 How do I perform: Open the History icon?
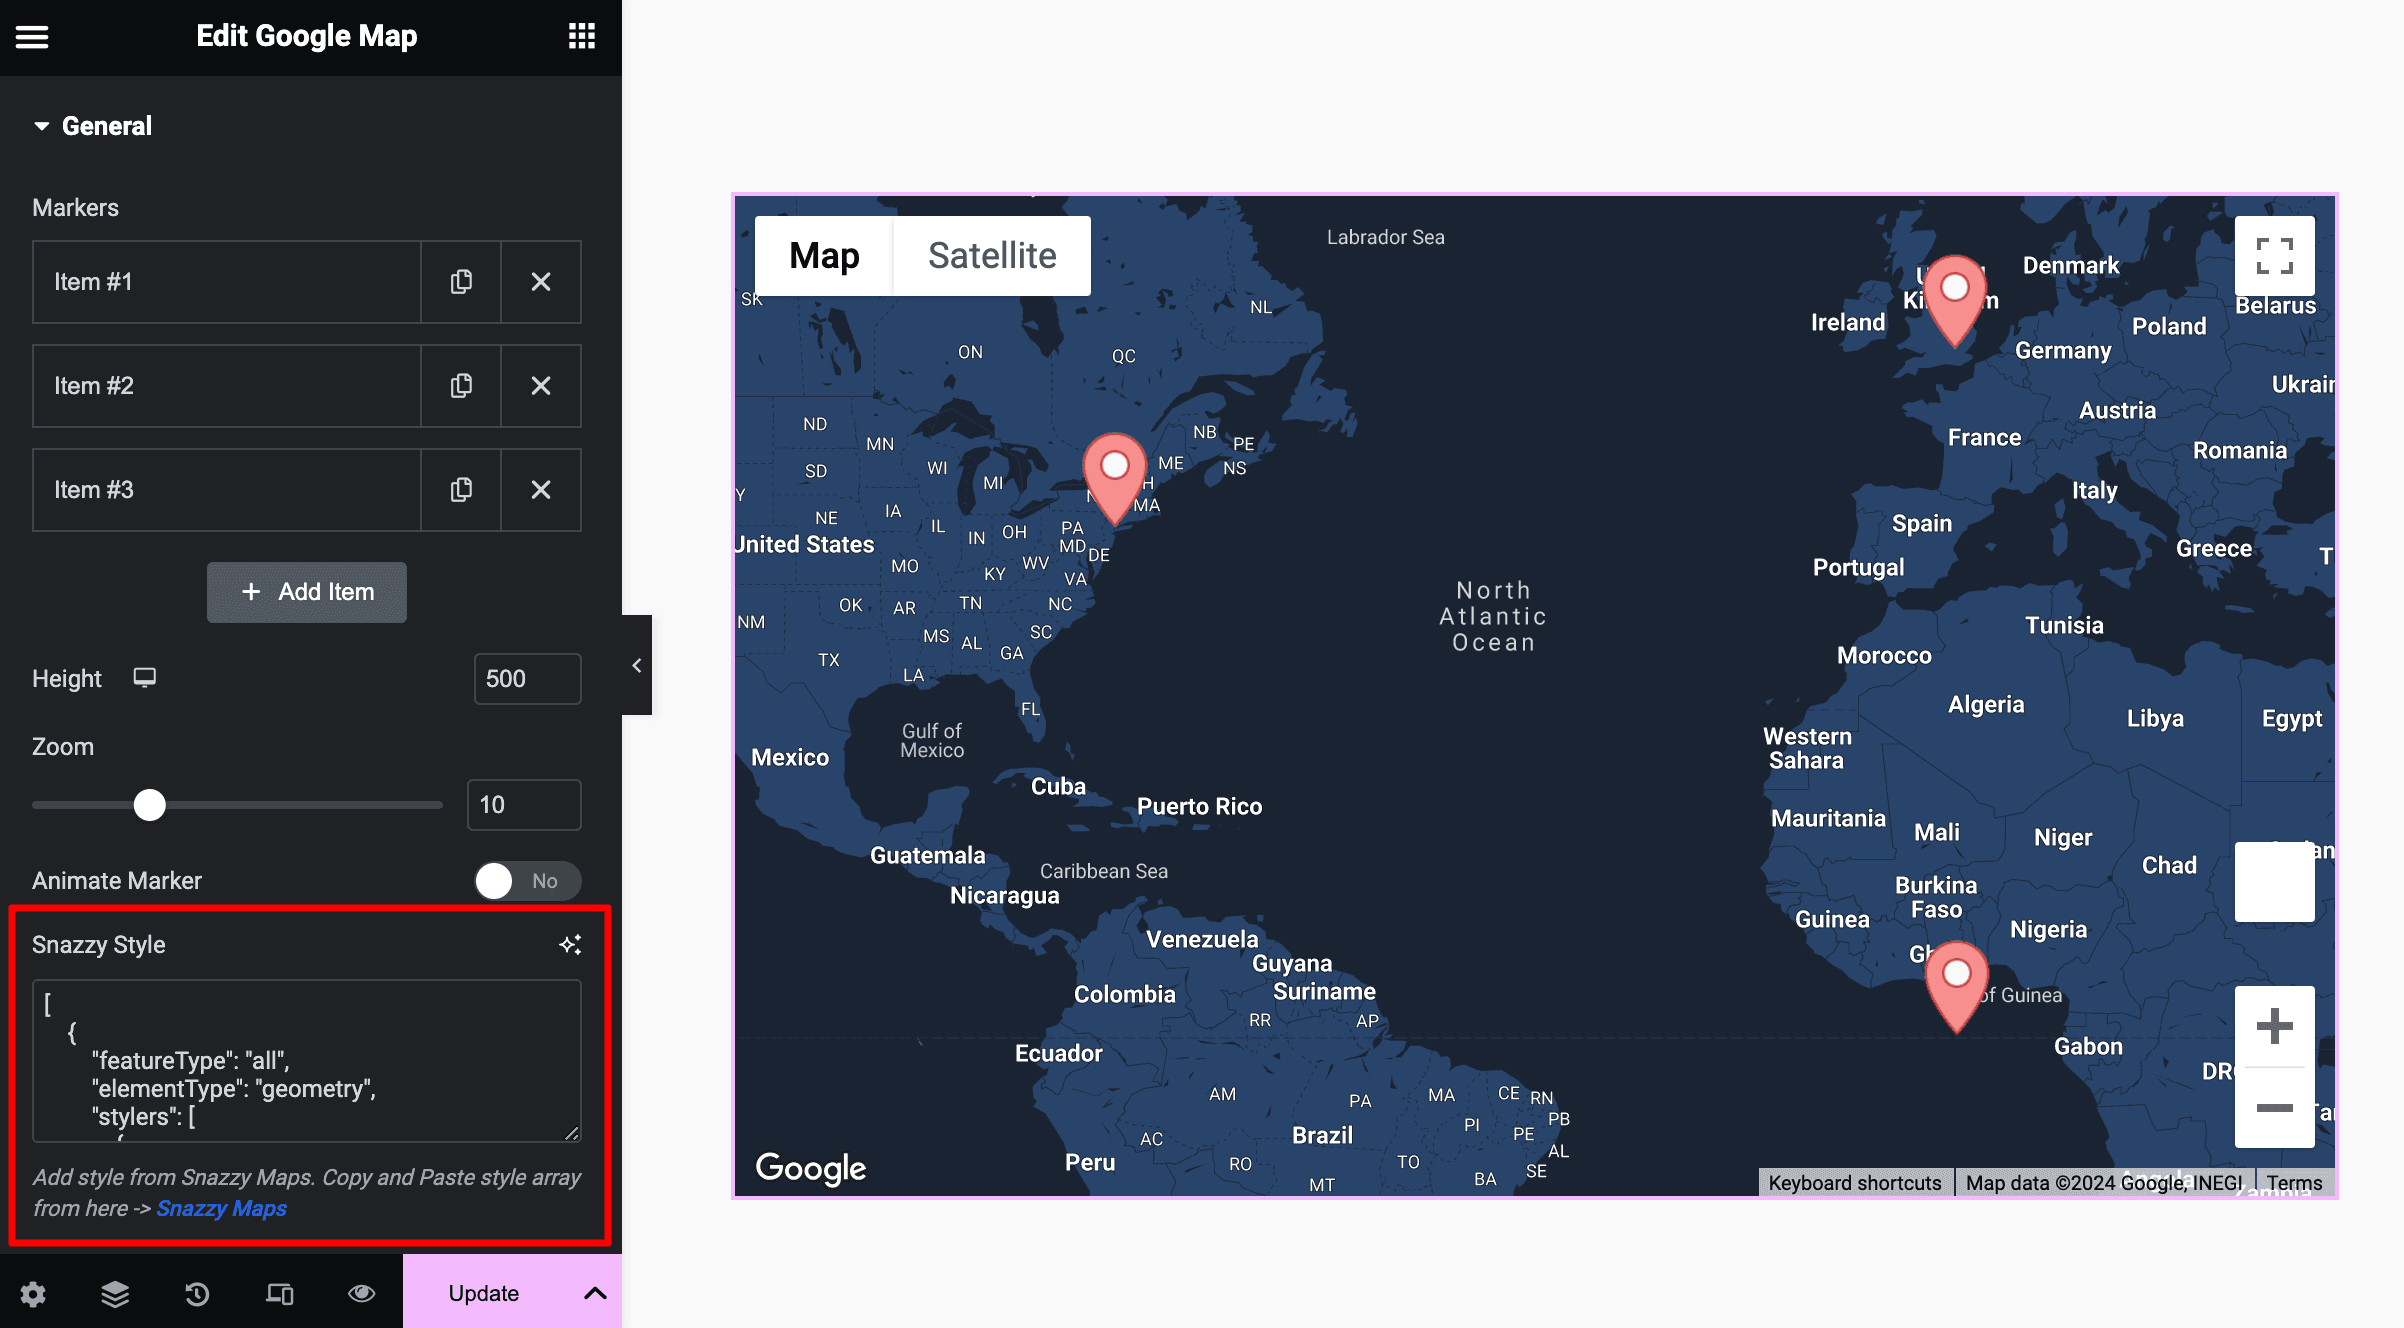coord(197,1294)
